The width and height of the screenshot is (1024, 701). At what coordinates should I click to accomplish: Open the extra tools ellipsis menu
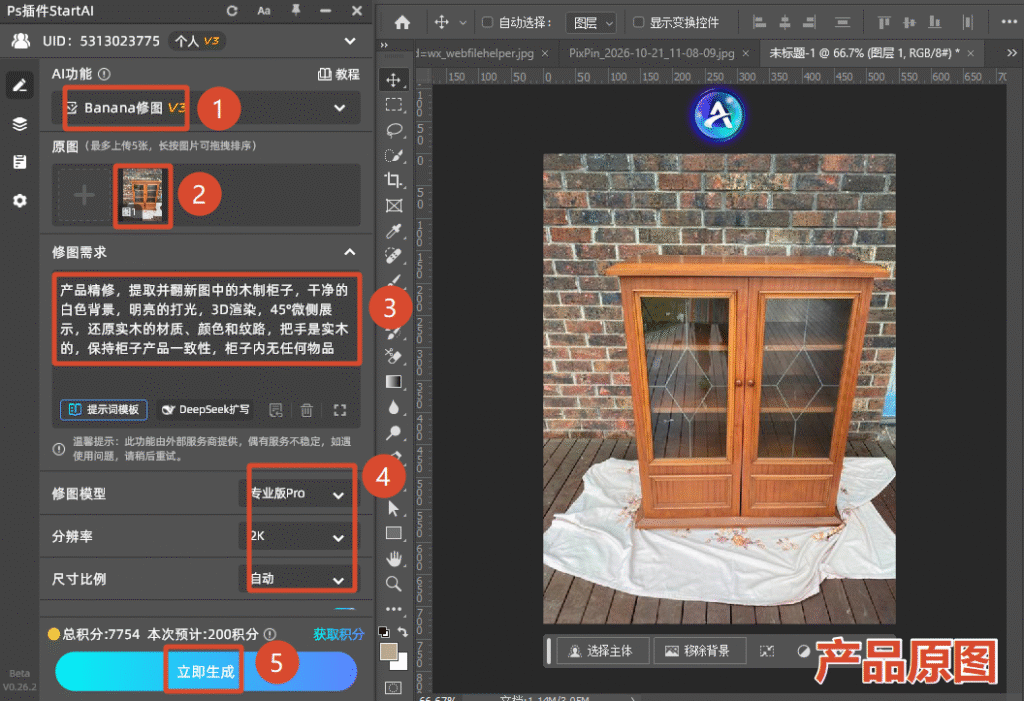point(393,609)
